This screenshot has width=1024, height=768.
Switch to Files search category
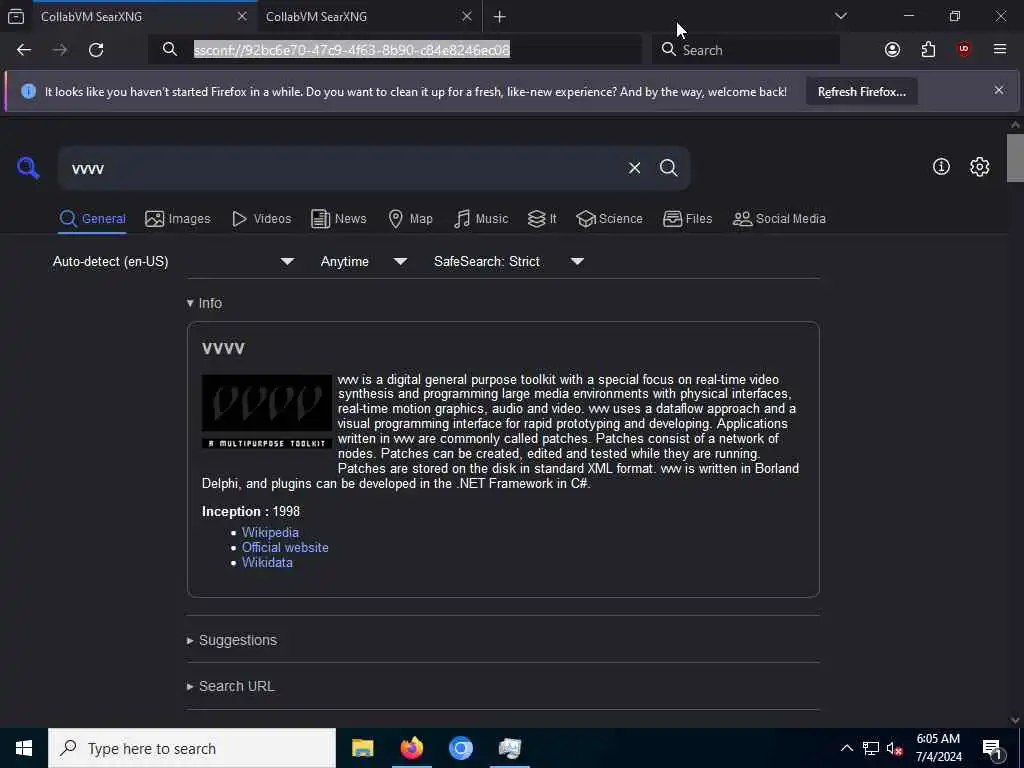pos(687,219)
